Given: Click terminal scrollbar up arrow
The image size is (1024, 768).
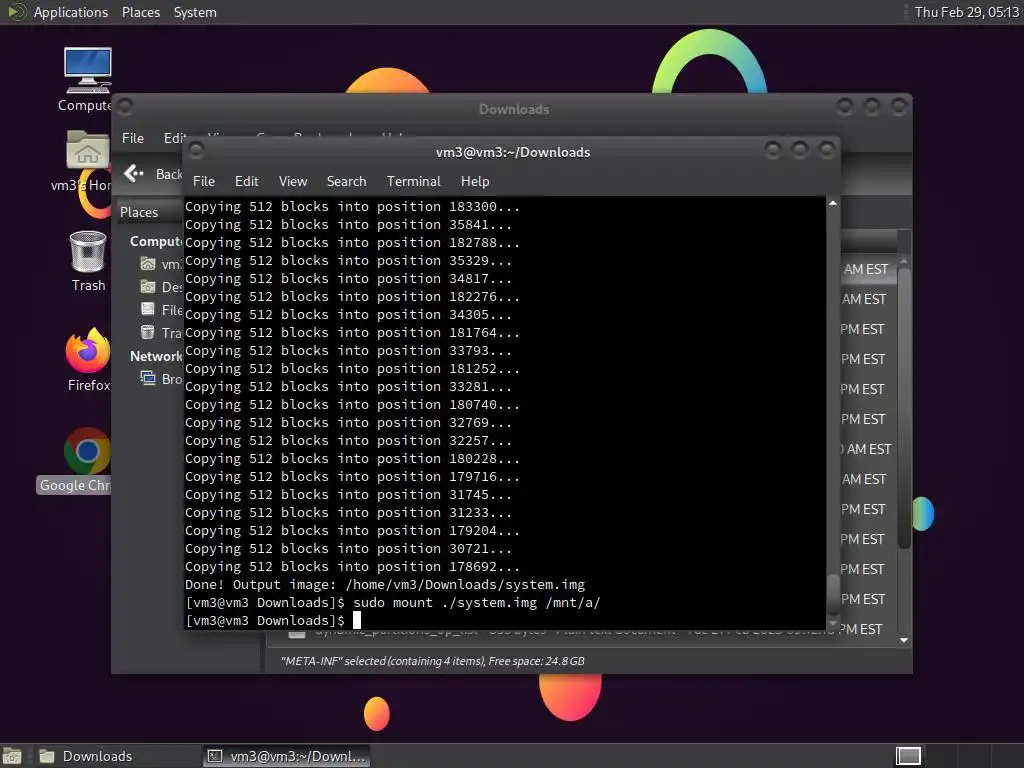Looking at the screenshot, I should point(833,203).
